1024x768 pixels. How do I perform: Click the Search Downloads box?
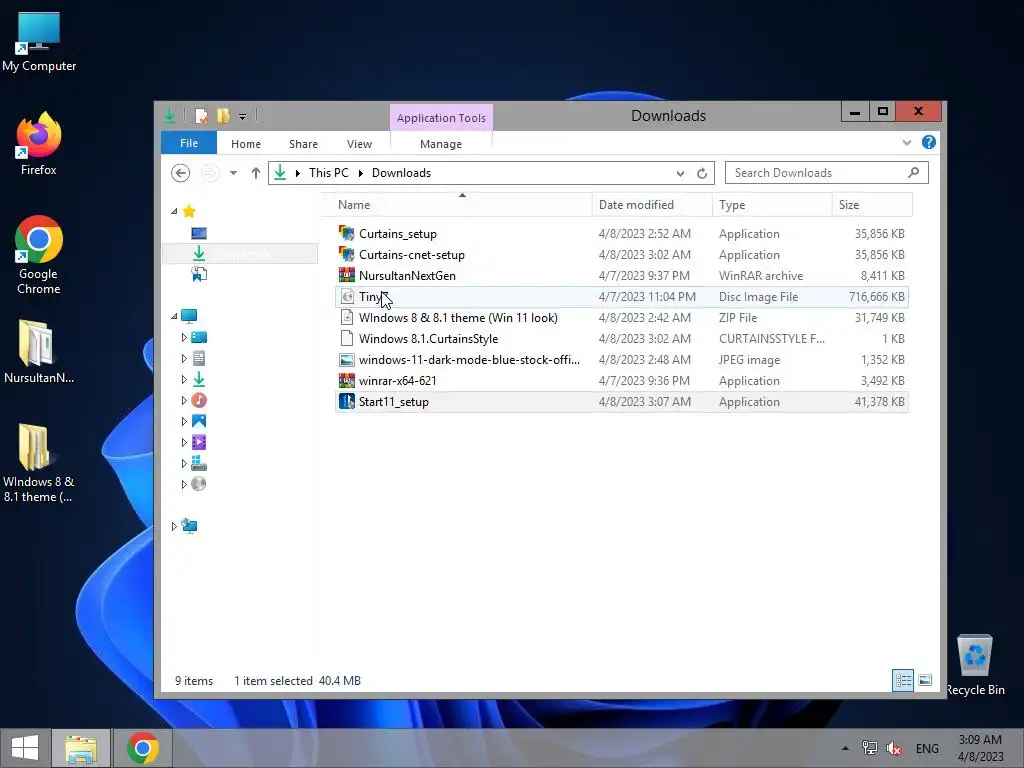point(826,172)
